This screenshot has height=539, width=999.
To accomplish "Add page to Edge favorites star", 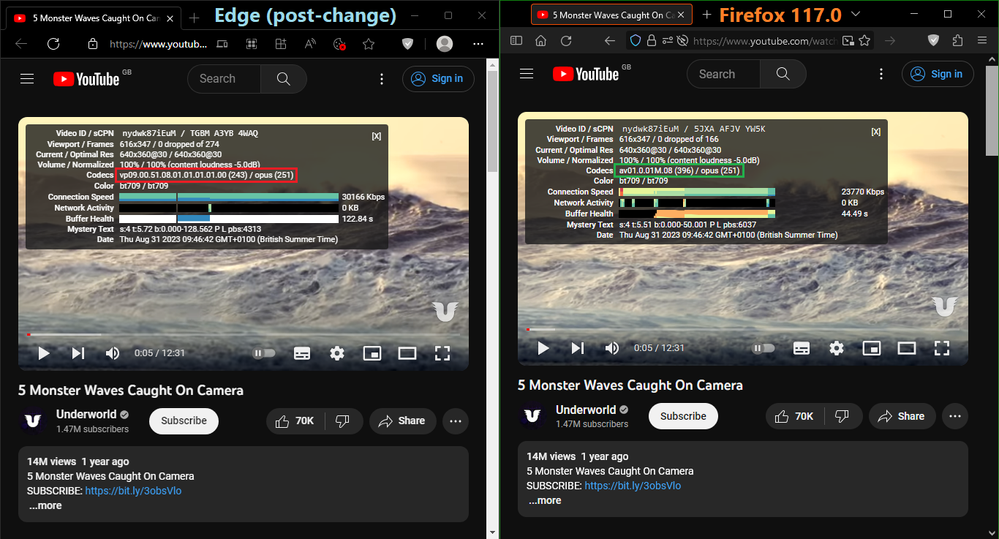I will pos(368,44).
